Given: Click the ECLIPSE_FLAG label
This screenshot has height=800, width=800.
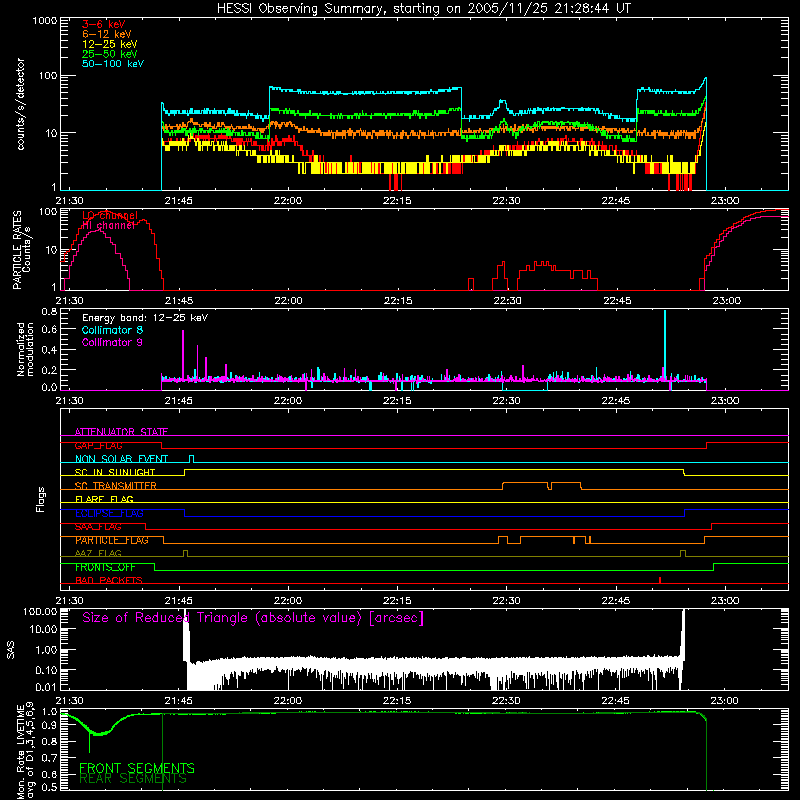Looking at the screenshot, I should pos(109,513).
